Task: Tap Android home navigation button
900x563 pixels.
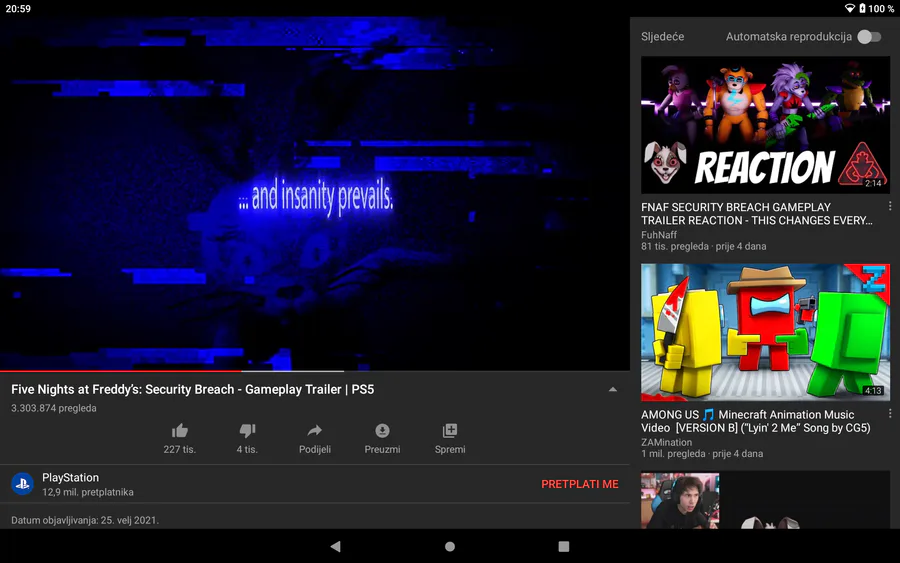Action: tap(450, 546)
